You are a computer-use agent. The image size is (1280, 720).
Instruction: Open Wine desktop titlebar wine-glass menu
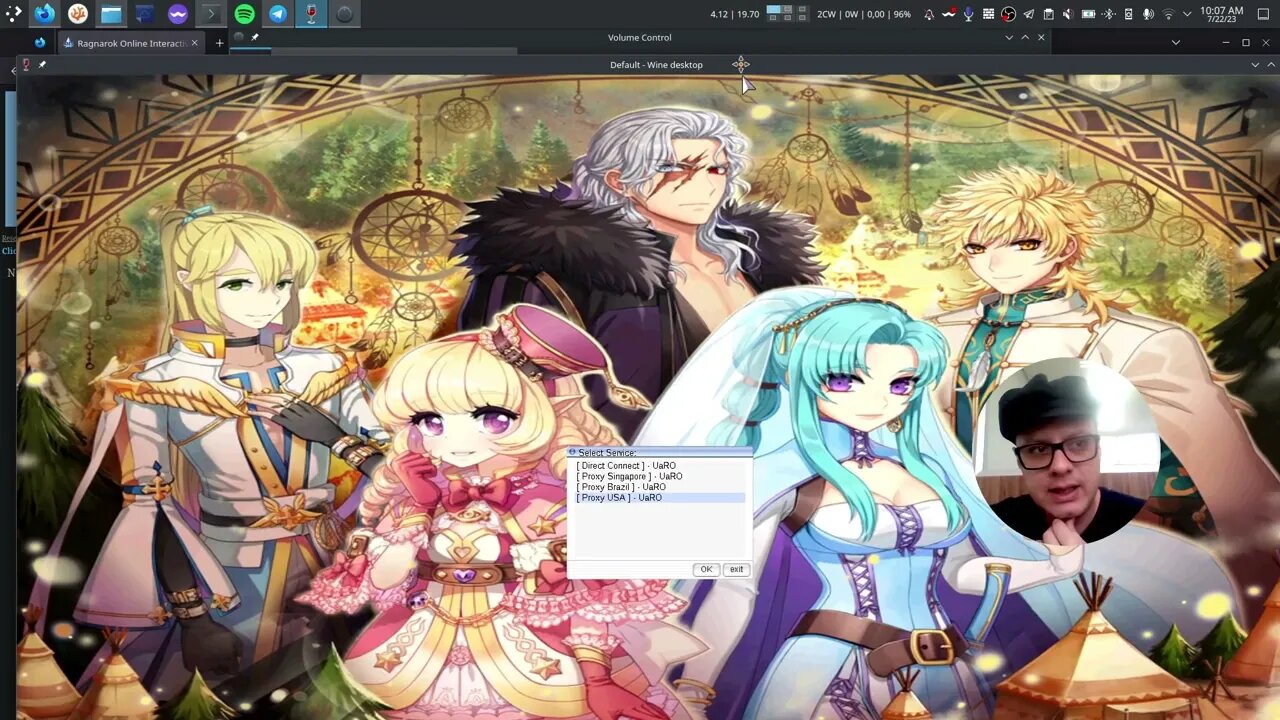26,64
